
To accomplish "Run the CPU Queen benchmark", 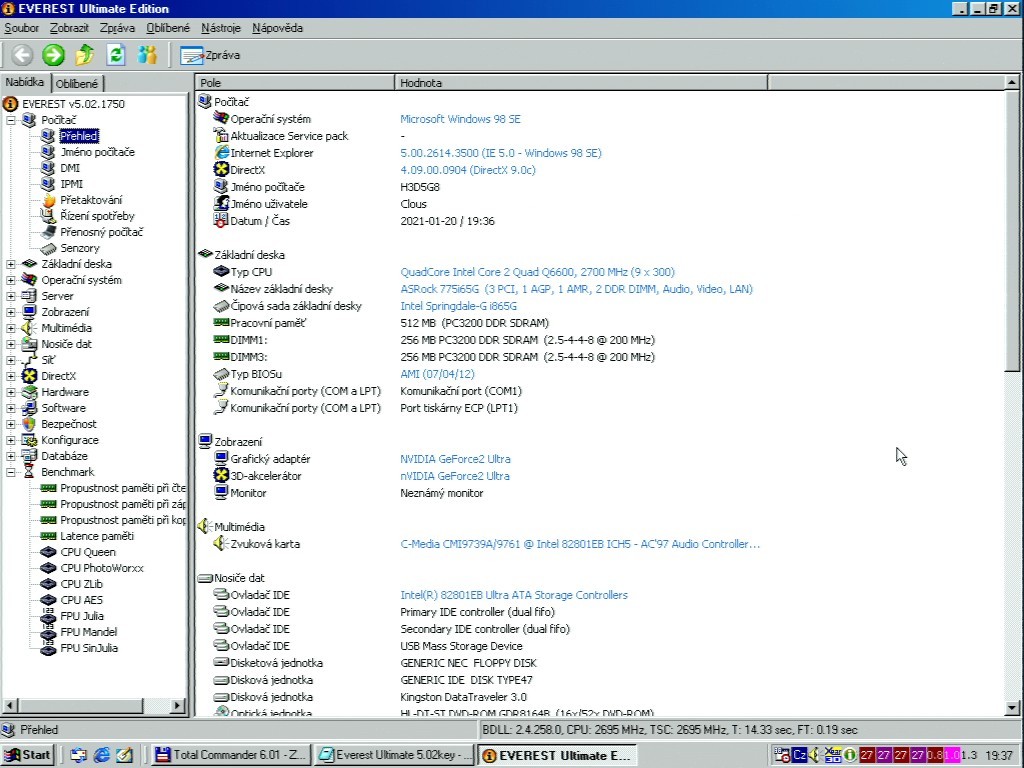I will [x=87, y=552].
